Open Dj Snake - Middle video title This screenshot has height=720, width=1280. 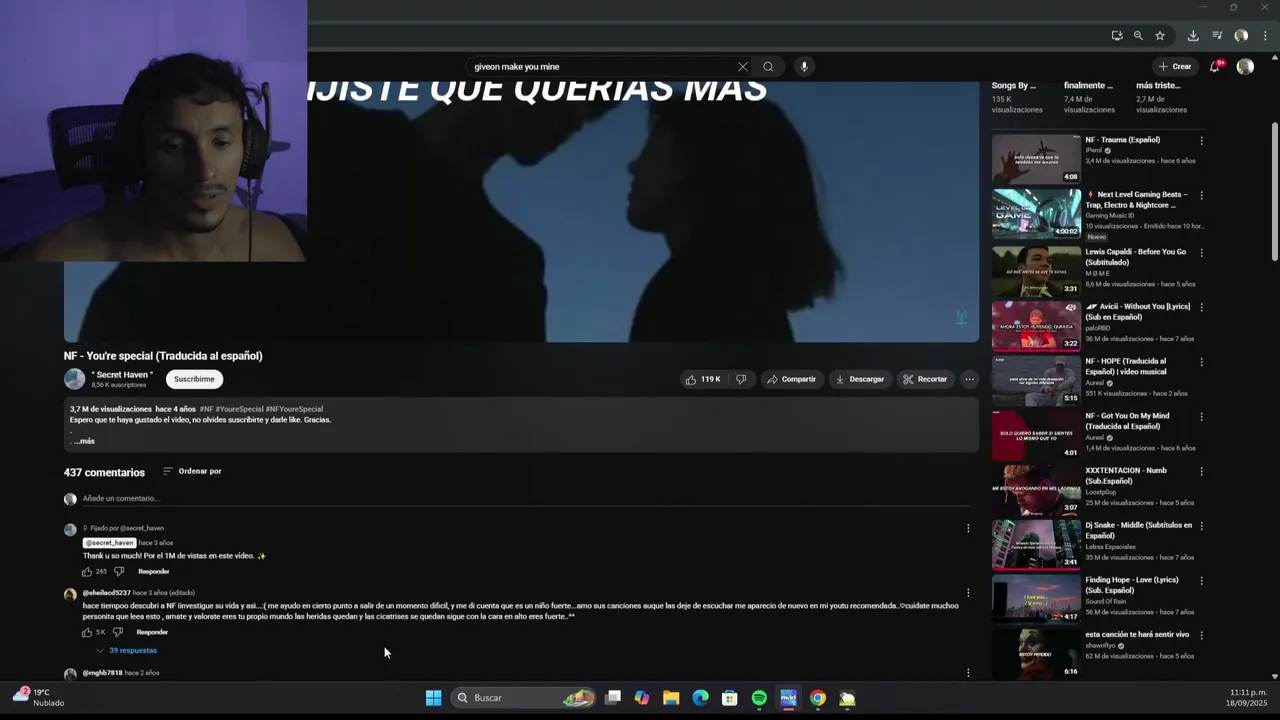(1139, 530)
